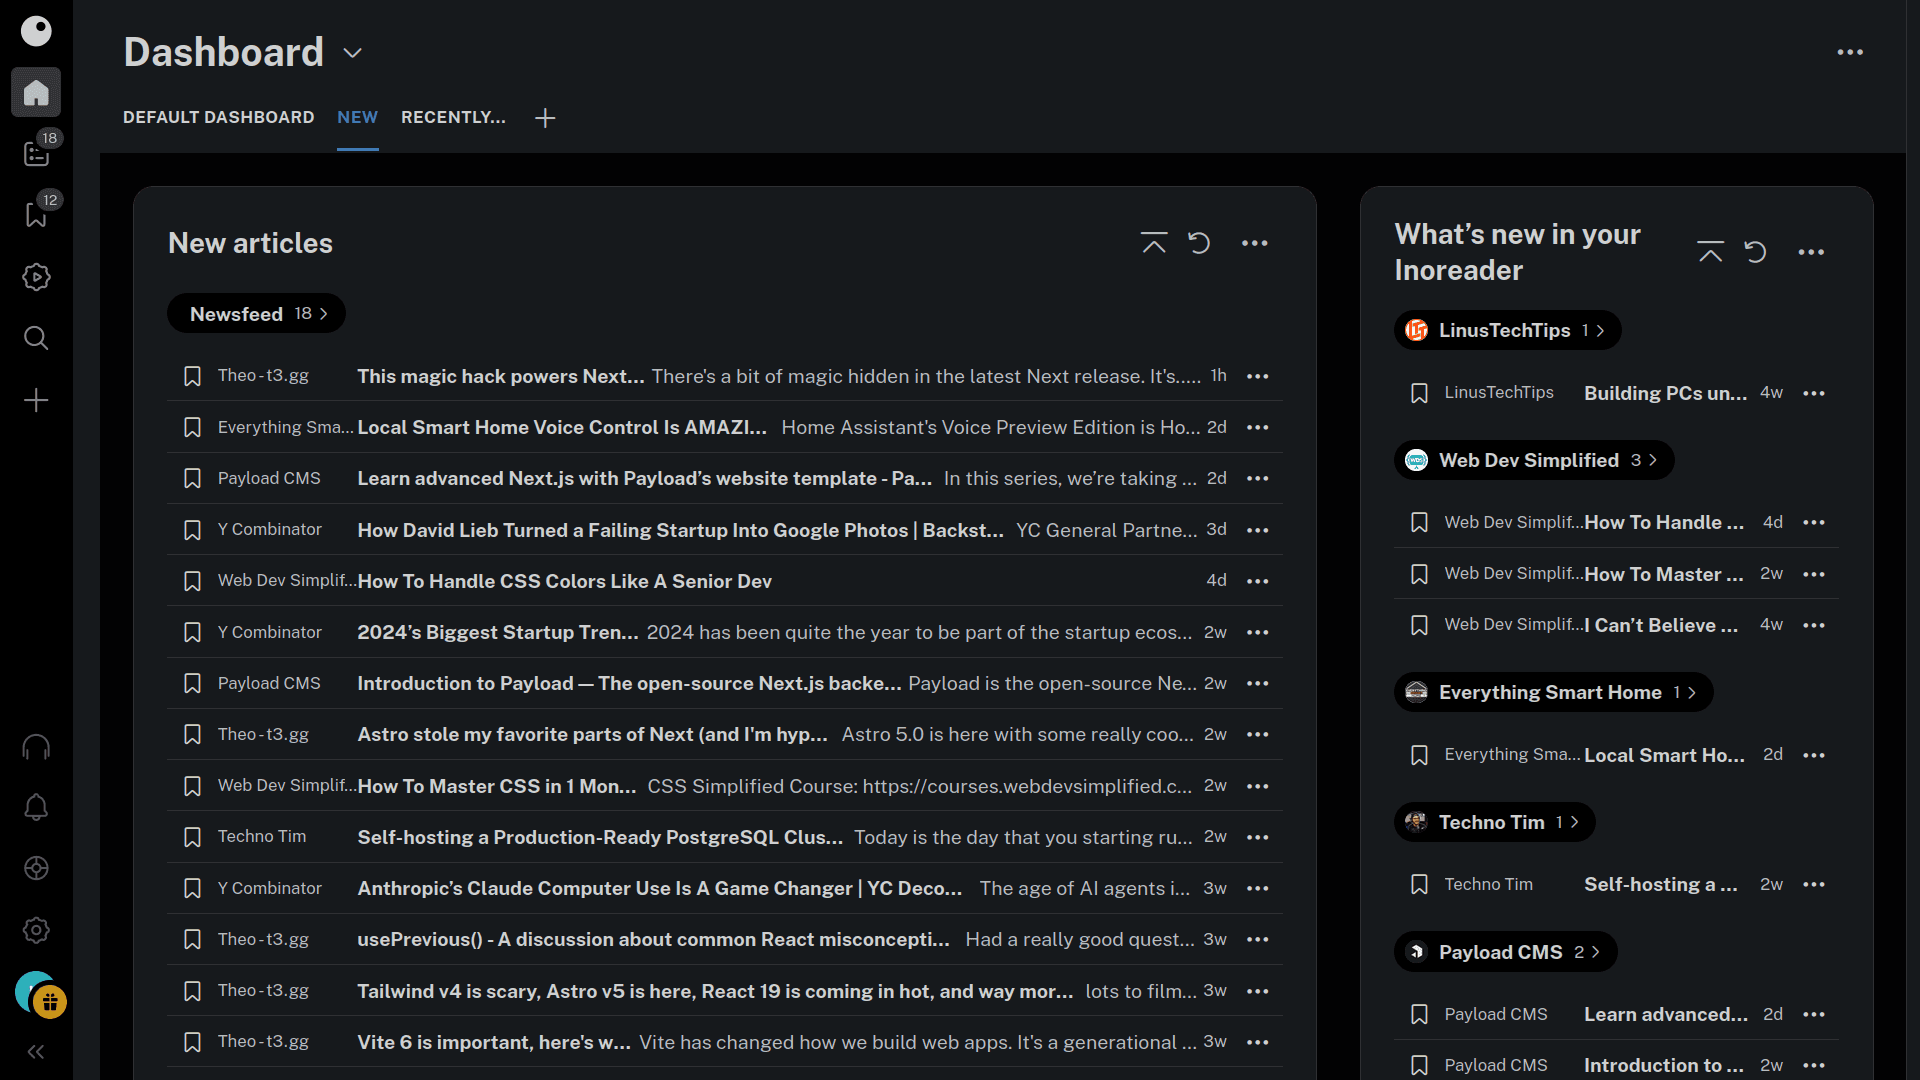Collapse New articles widget with the up-arrow icon
Viewport: 1920px width, 1080px height.
(x=1154, y=243)
